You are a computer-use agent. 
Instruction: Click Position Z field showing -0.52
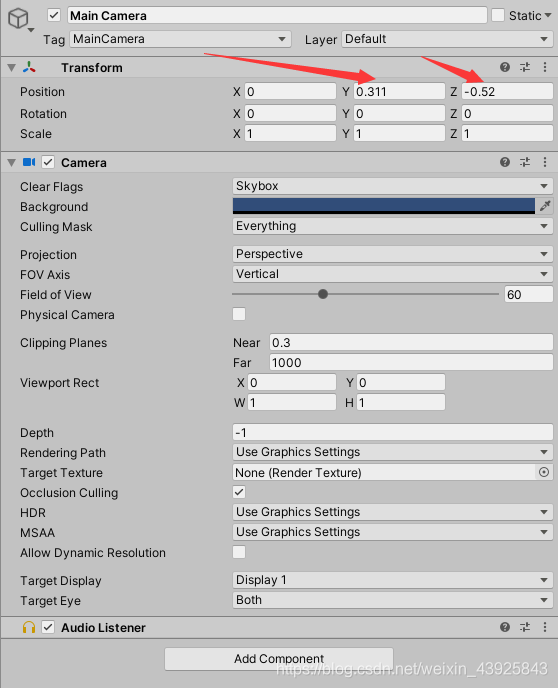[507, 91]
